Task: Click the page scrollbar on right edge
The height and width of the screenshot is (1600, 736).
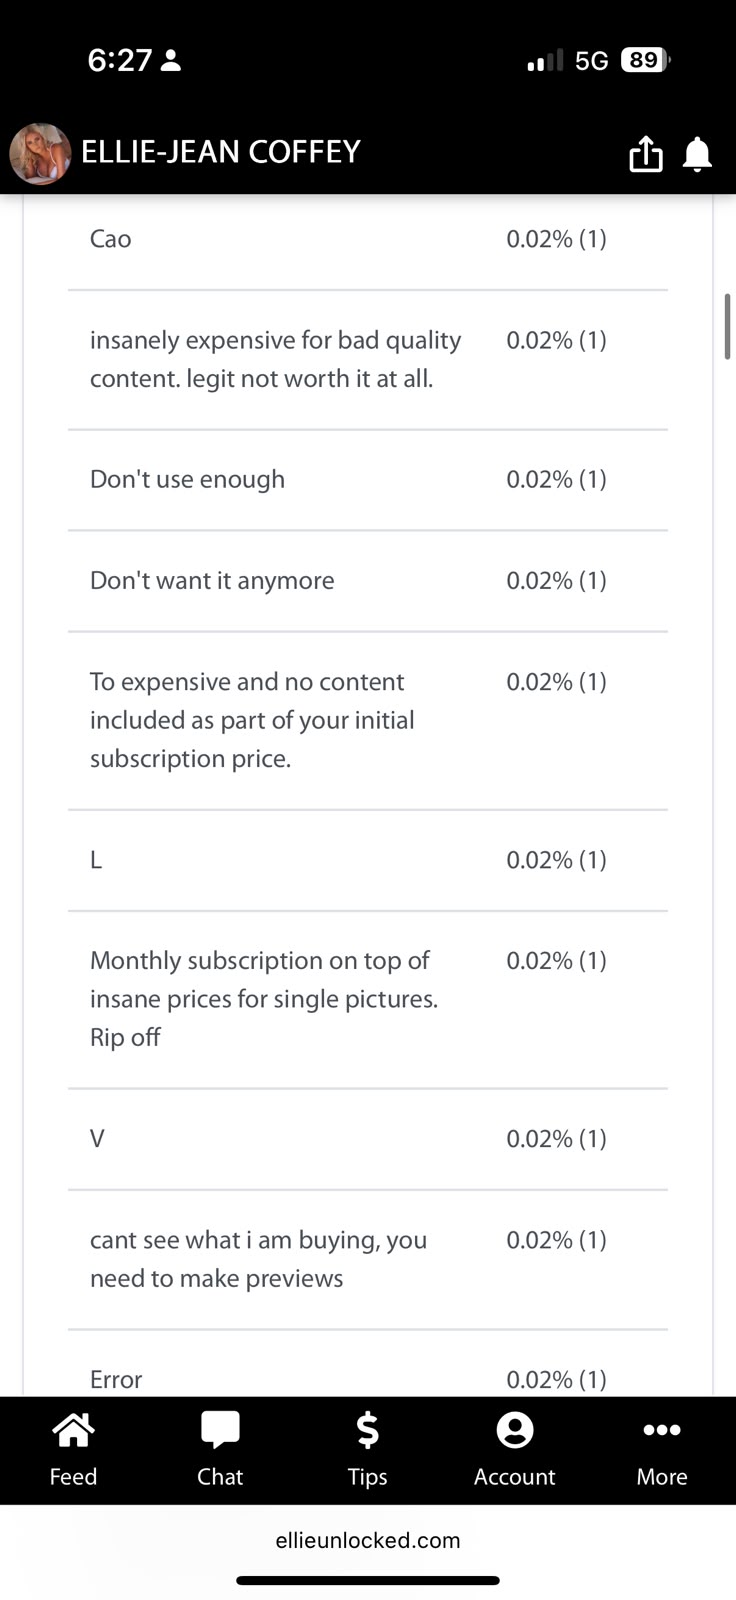Action: (727, 326)
